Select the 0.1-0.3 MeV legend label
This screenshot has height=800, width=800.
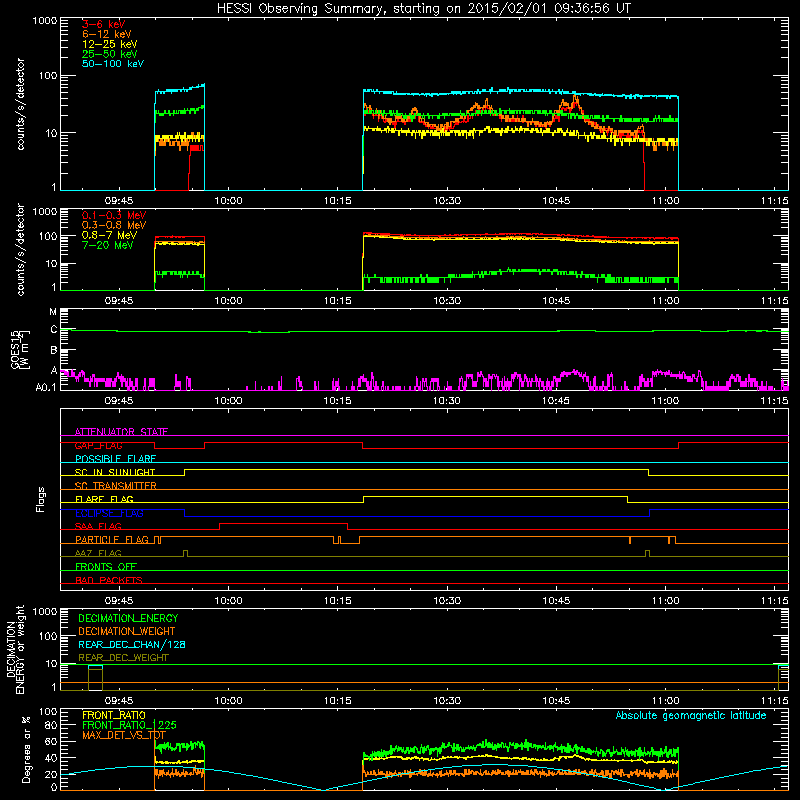114,215
